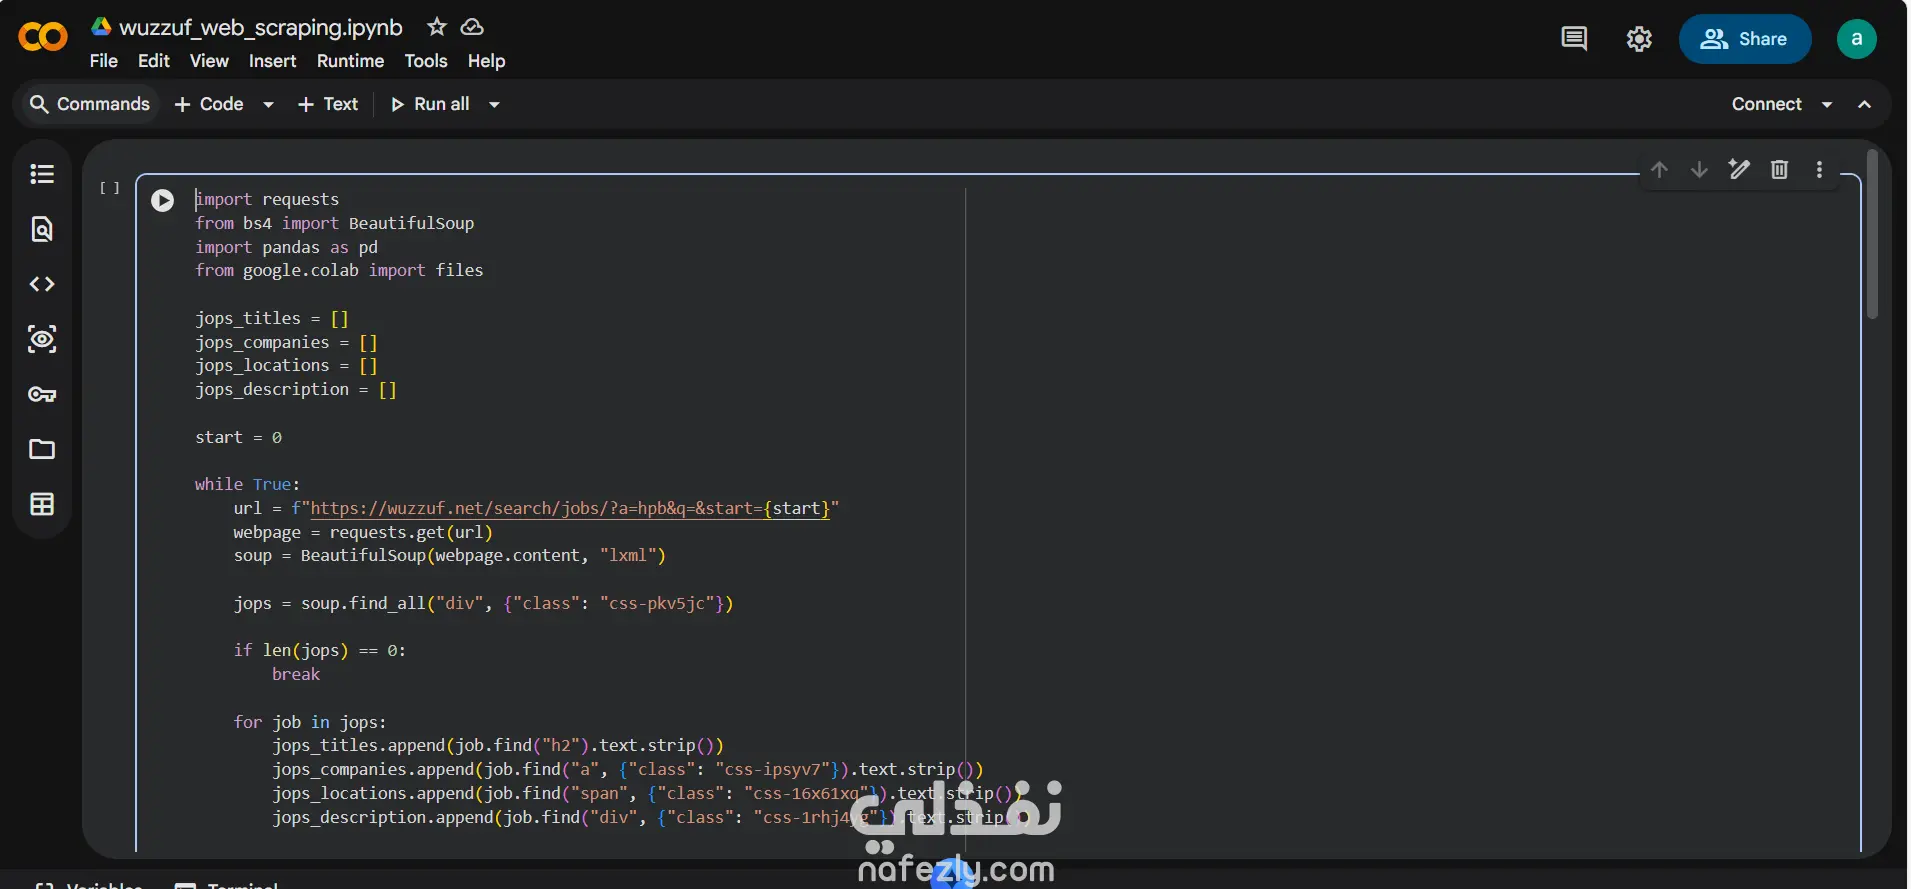1911x889 pixels.
Task: Click the notebook vertical scrollbar
Action: click(x=1872, y=235)
